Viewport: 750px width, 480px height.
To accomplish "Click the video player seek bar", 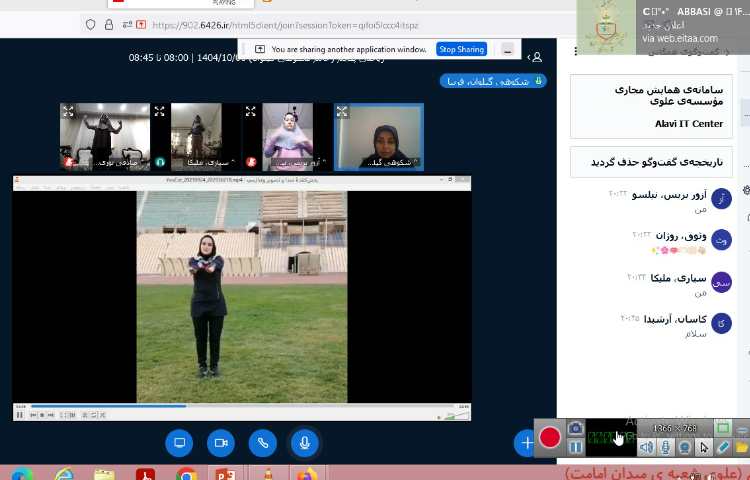I will click(x=244, y=406).
